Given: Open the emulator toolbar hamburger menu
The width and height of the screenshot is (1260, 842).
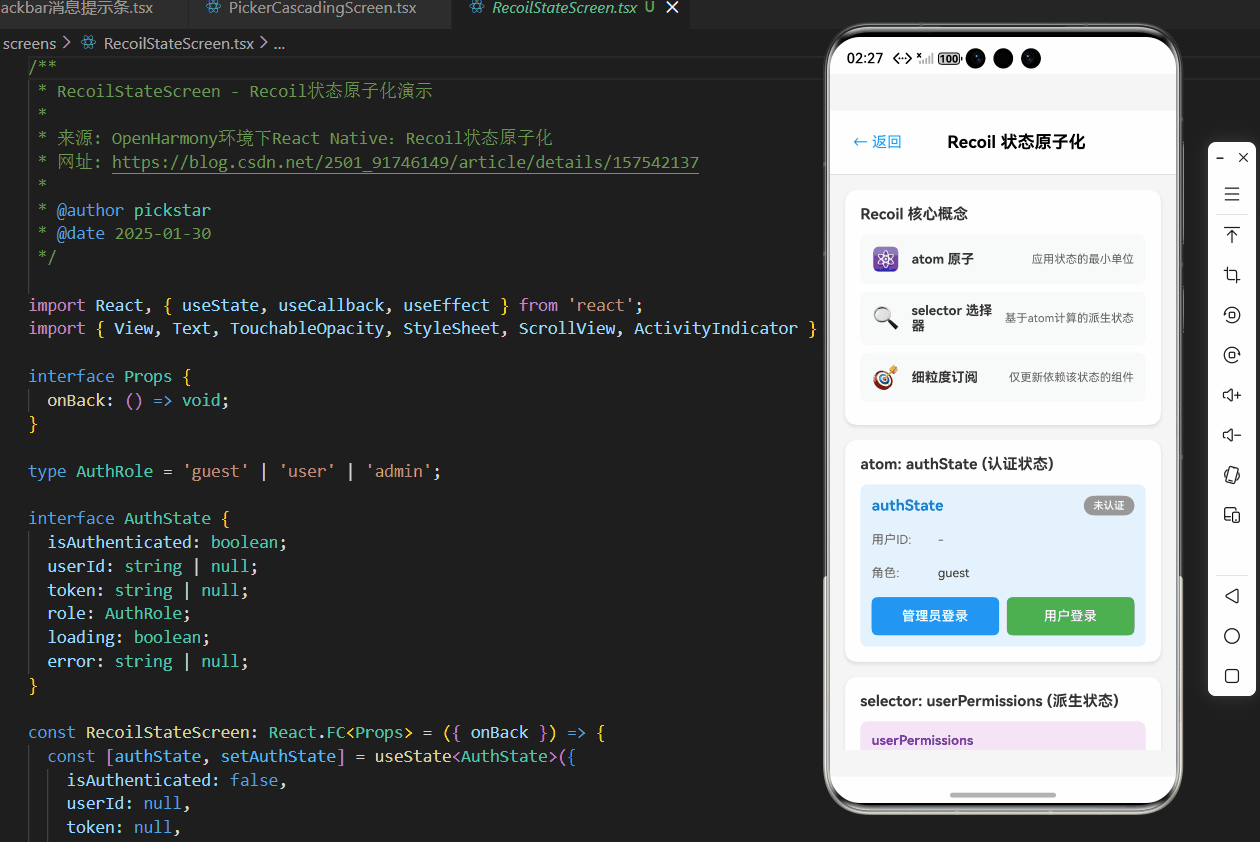Looking at the screenshot, I should (x=1232, y=194).
